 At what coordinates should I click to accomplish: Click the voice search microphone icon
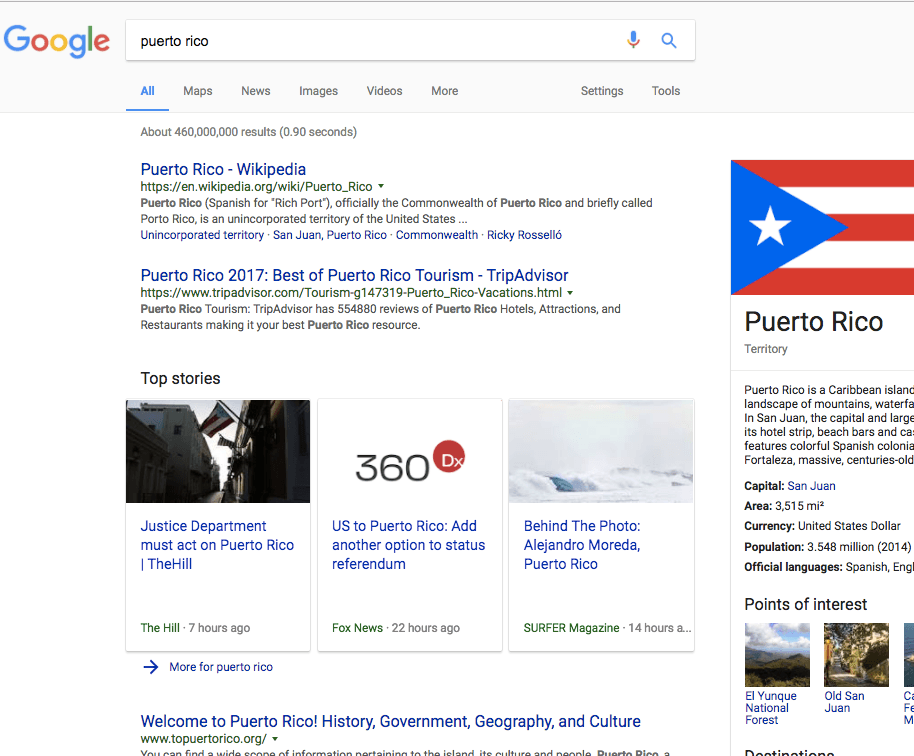click(x=633, y=40)
